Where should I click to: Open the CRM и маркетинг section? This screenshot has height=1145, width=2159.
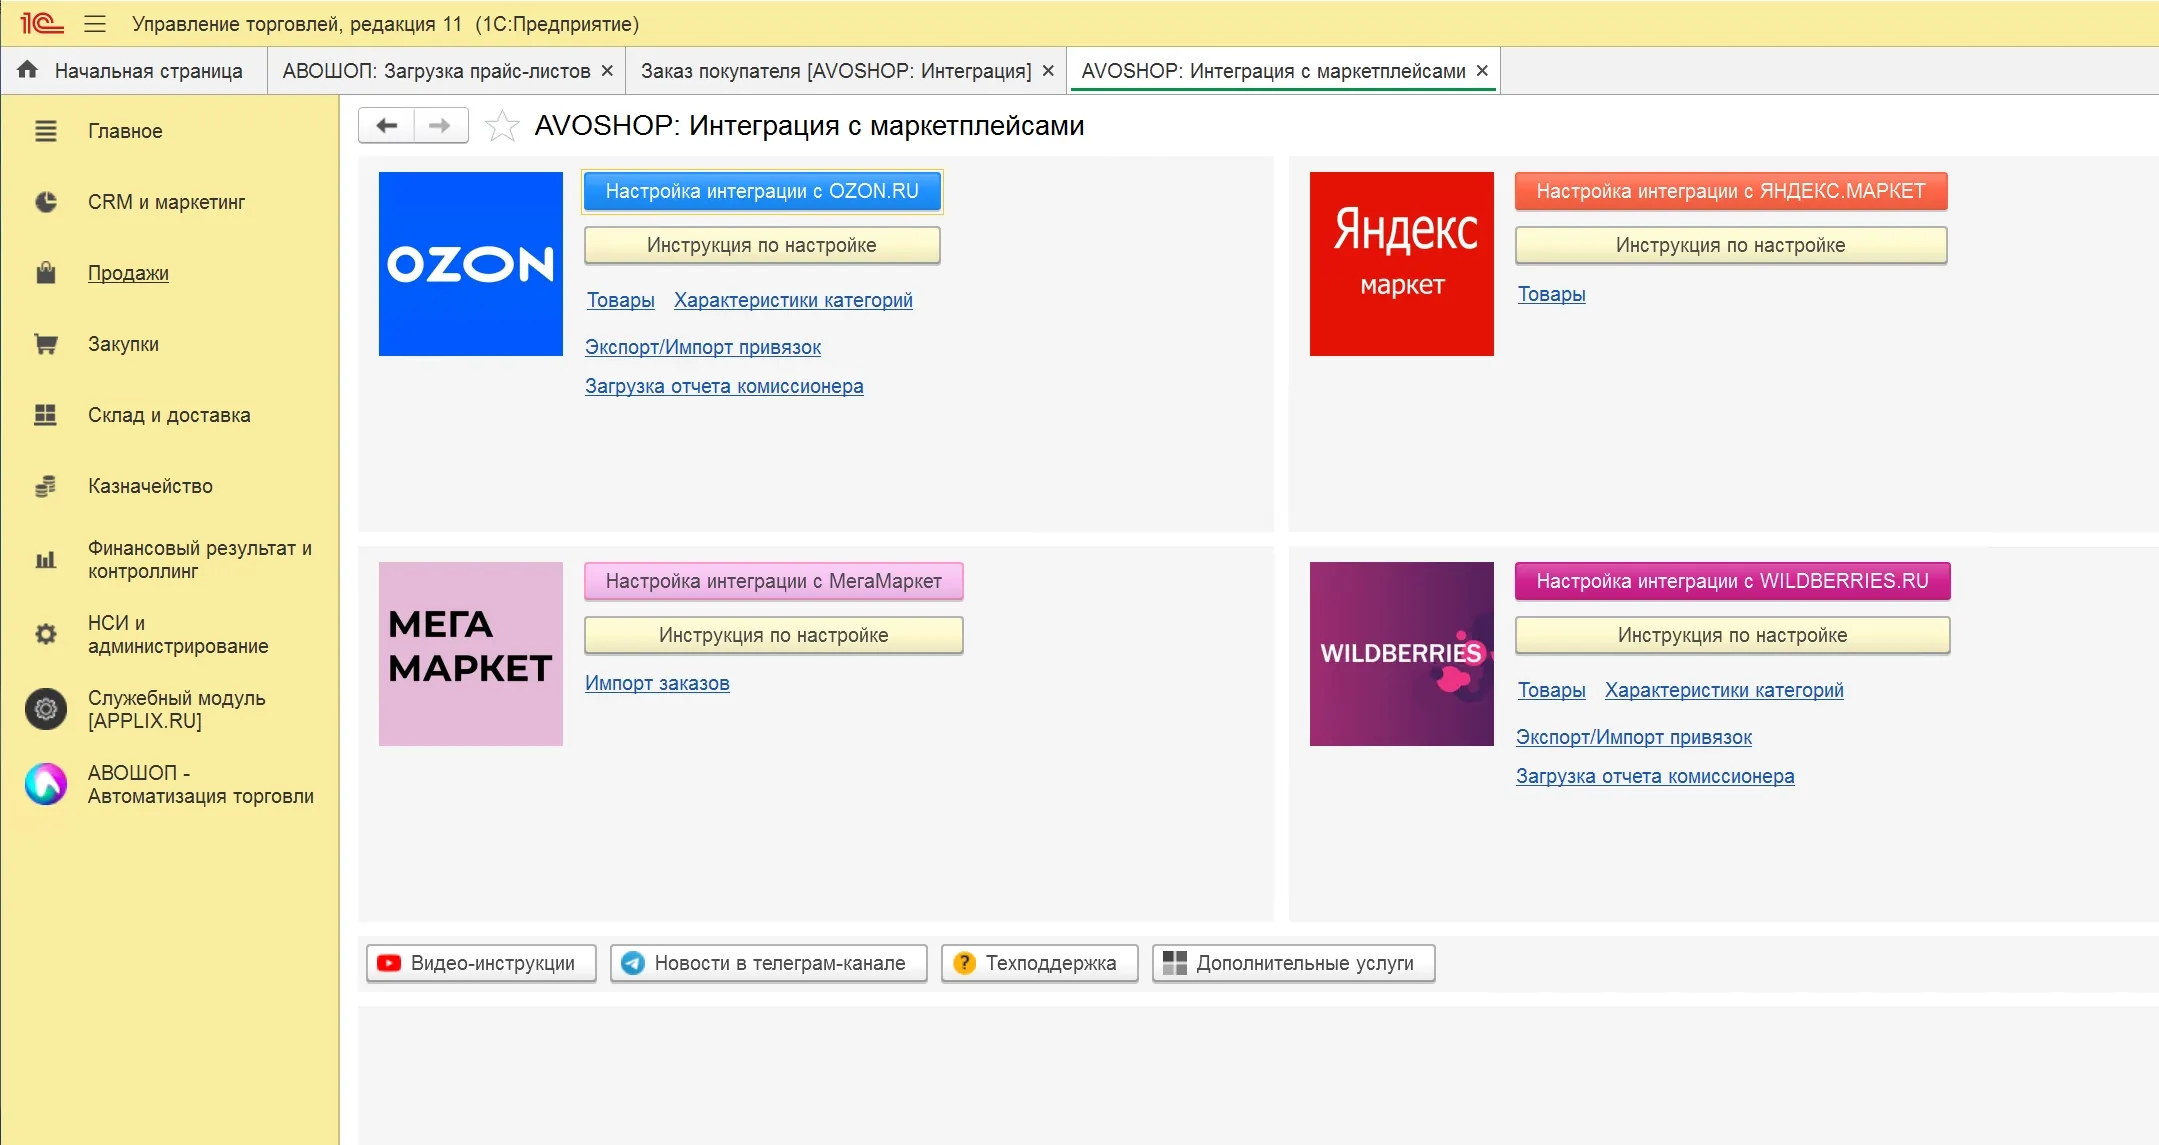pos(166,202)
